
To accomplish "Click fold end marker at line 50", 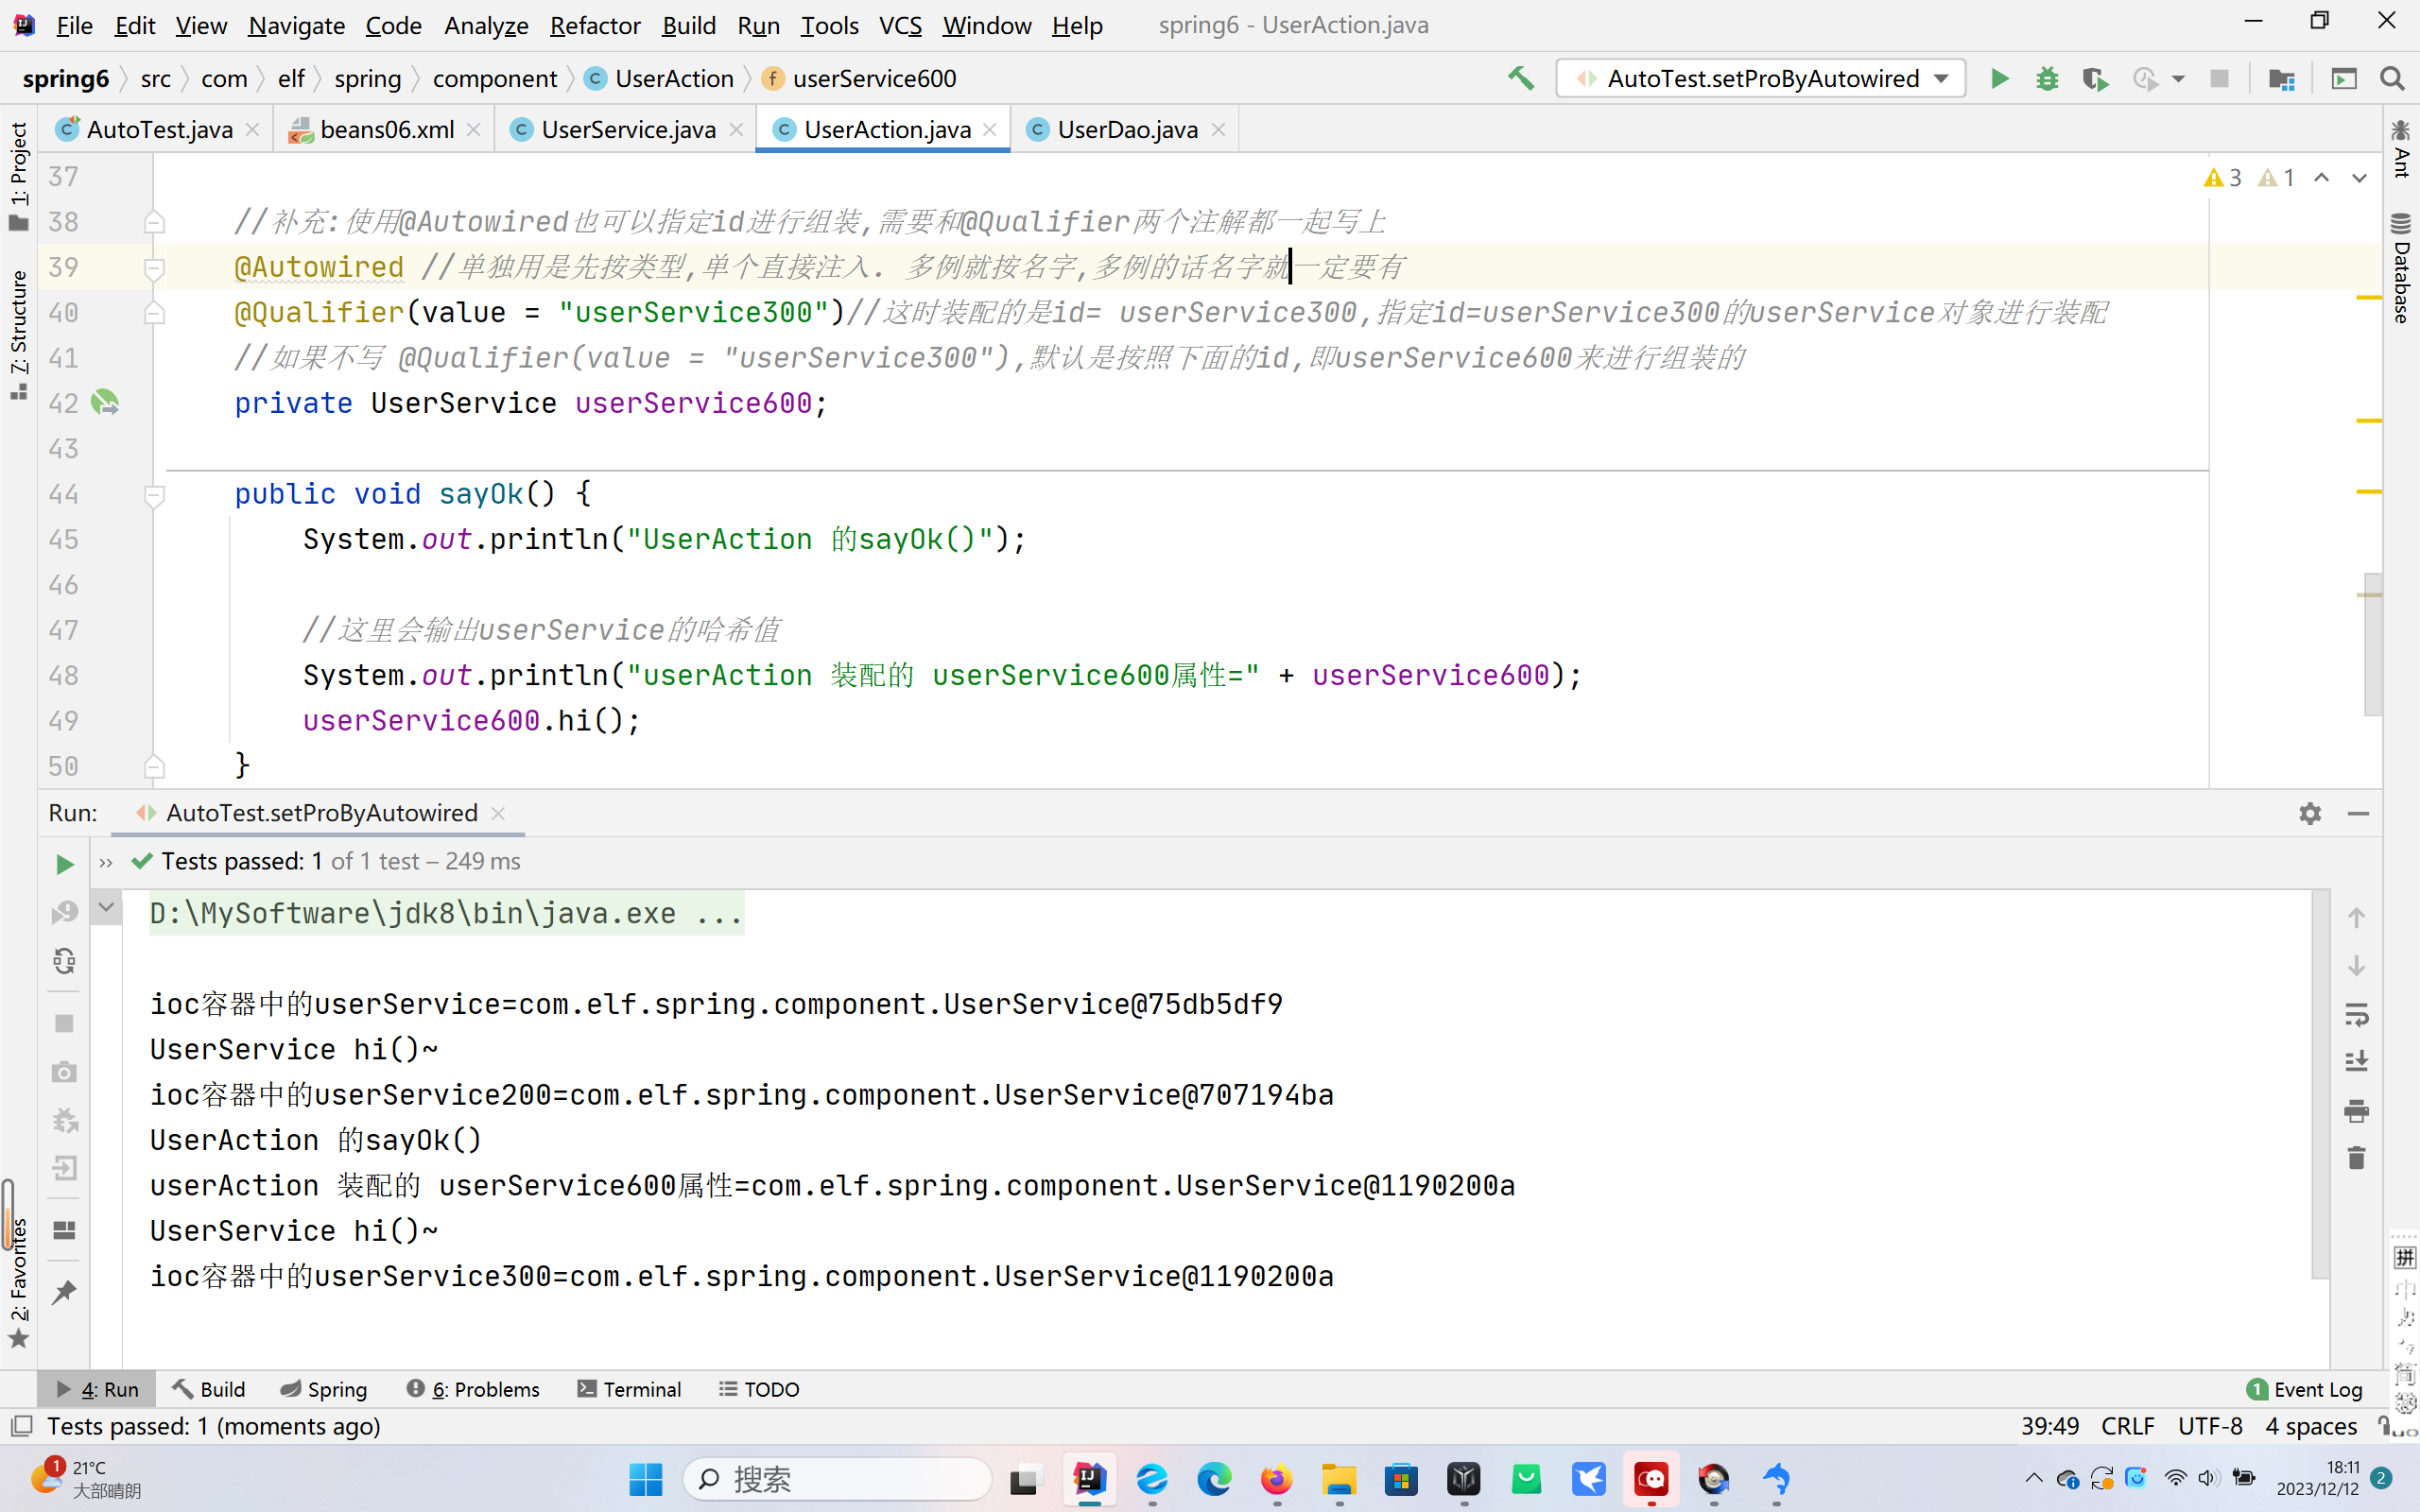I will (x=154, y=767).
